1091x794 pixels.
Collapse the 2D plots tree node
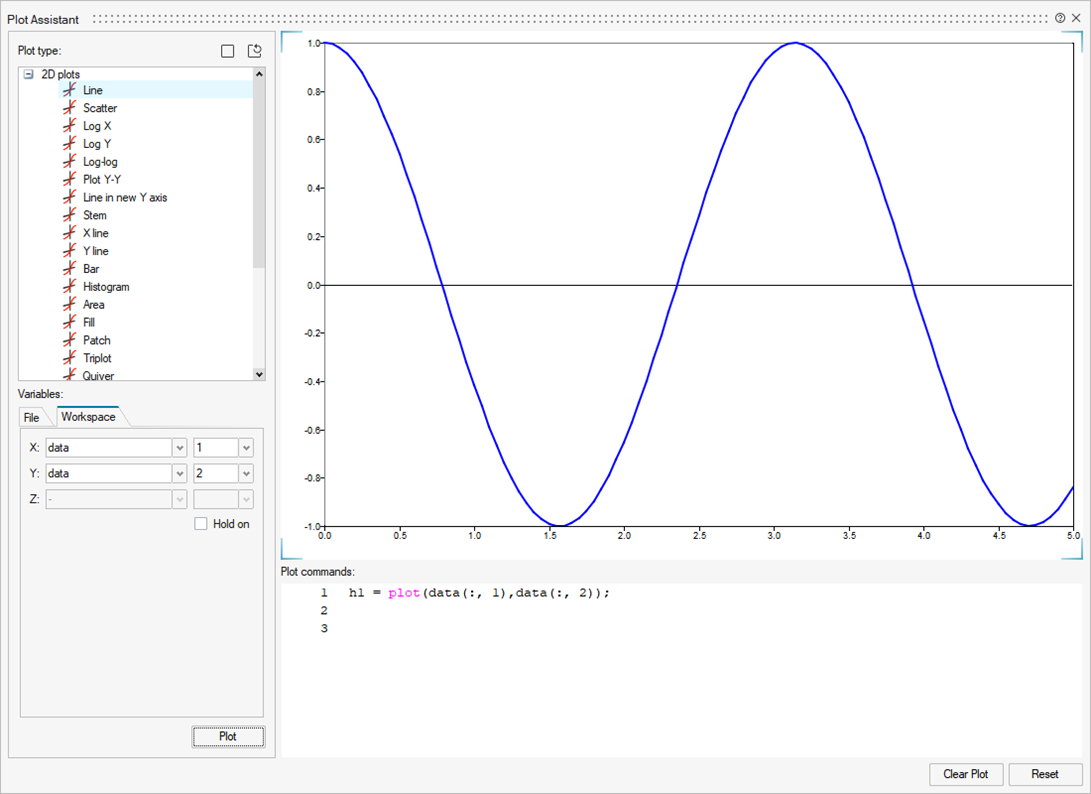(29, 74)
